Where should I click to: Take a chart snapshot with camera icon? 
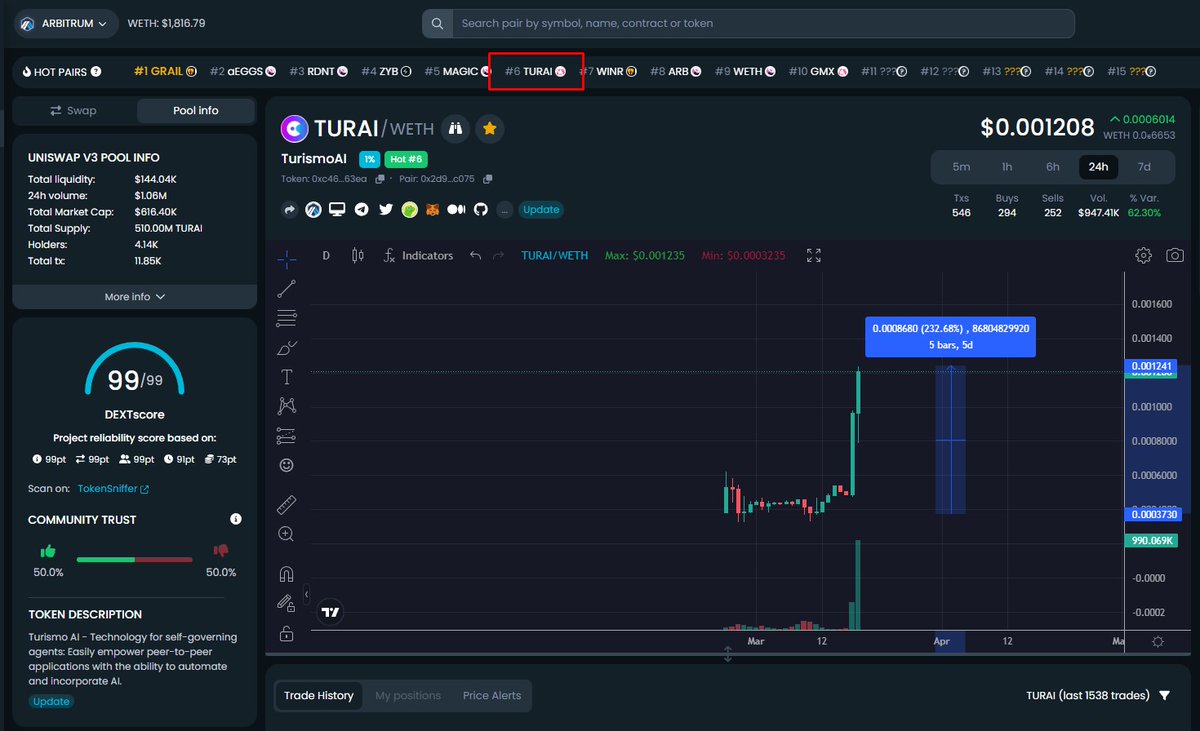pos(1175,256)
